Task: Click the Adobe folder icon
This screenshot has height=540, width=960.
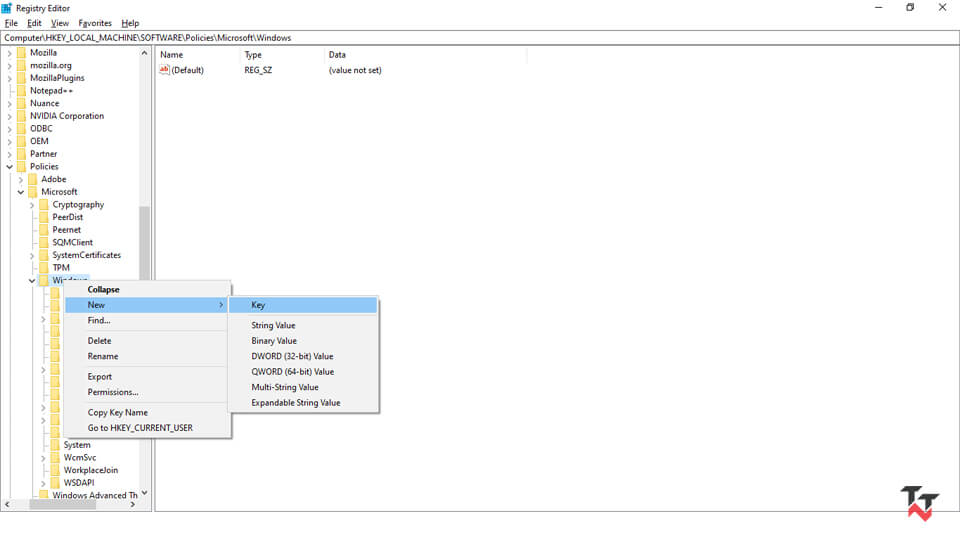Action: tap(32, 179)
